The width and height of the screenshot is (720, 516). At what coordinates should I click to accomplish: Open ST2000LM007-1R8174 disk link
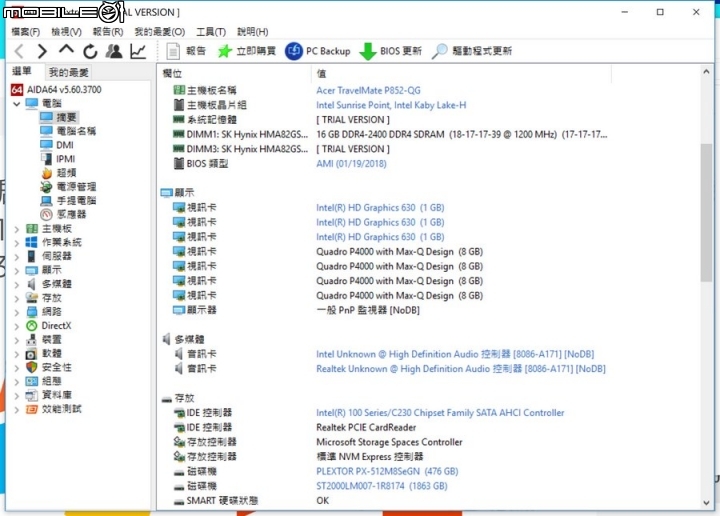coord(382,486)
